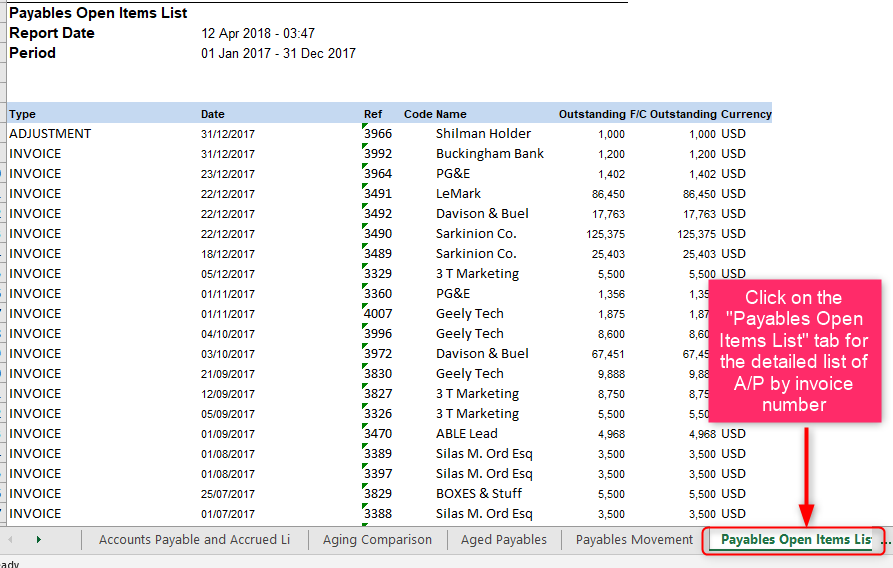Select the Buckingham Bank name cell
893x568 pixels.
490,154
